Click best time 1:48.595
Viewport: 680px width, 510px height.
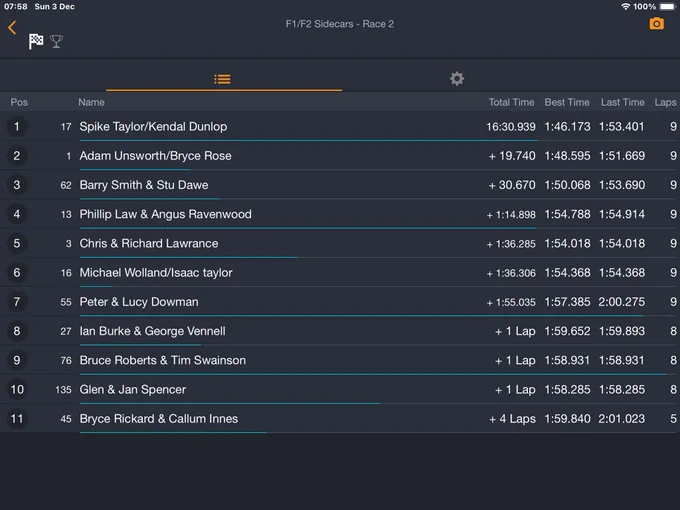pyautogui.click(x=567, y=156)
